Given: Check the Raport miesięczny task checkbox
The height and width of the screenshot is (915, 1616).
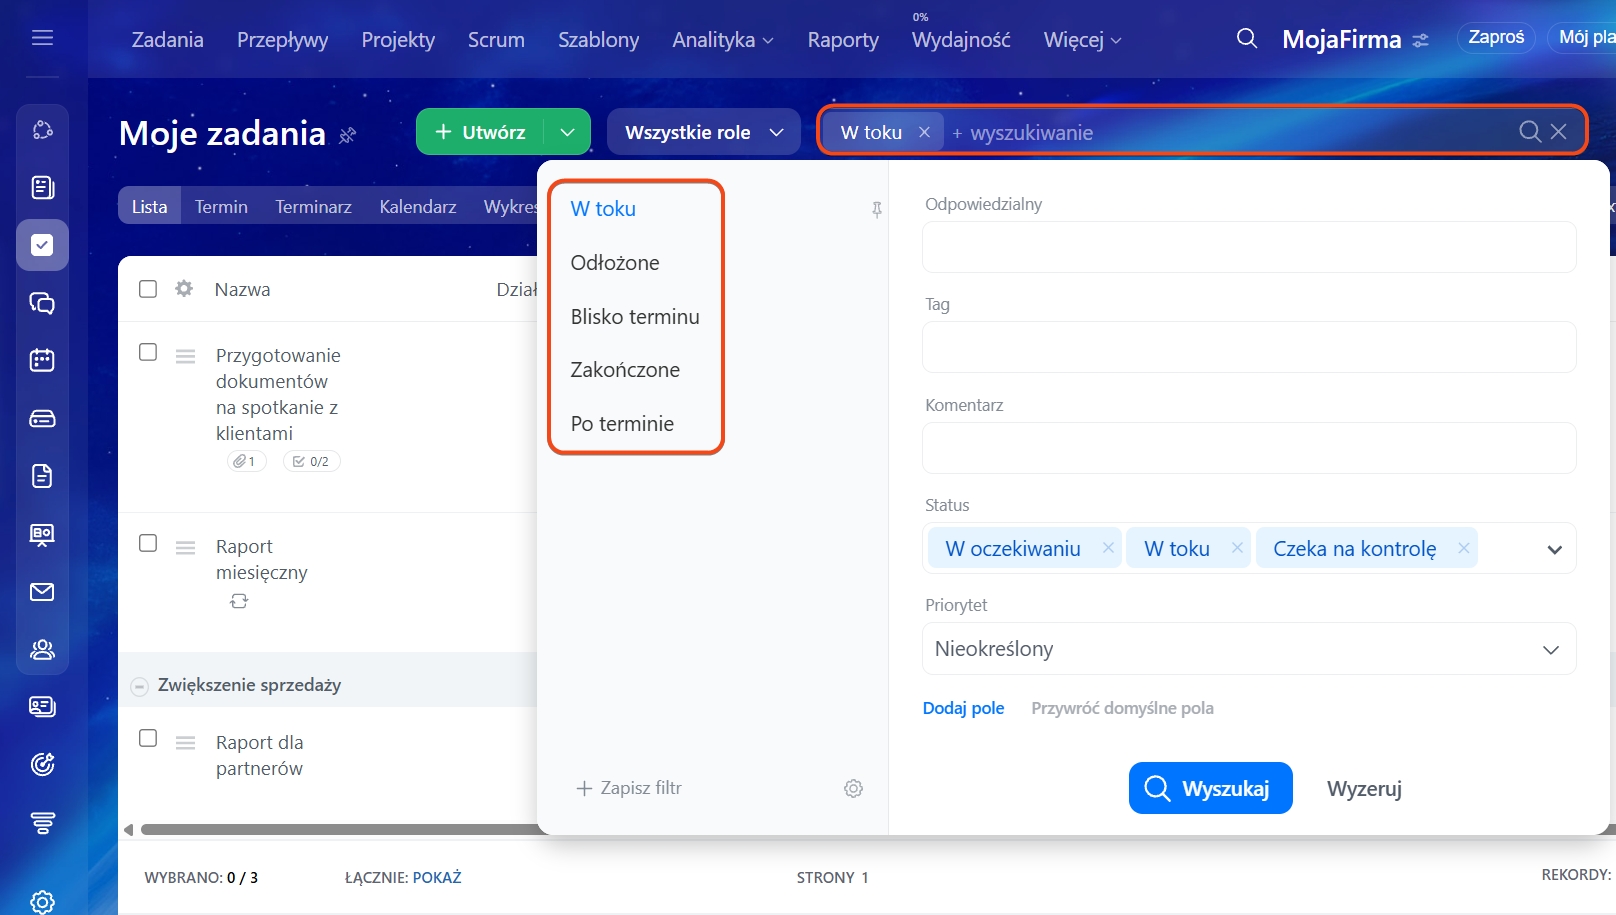Looking at the screenshot, I should [x=148, y=543].
